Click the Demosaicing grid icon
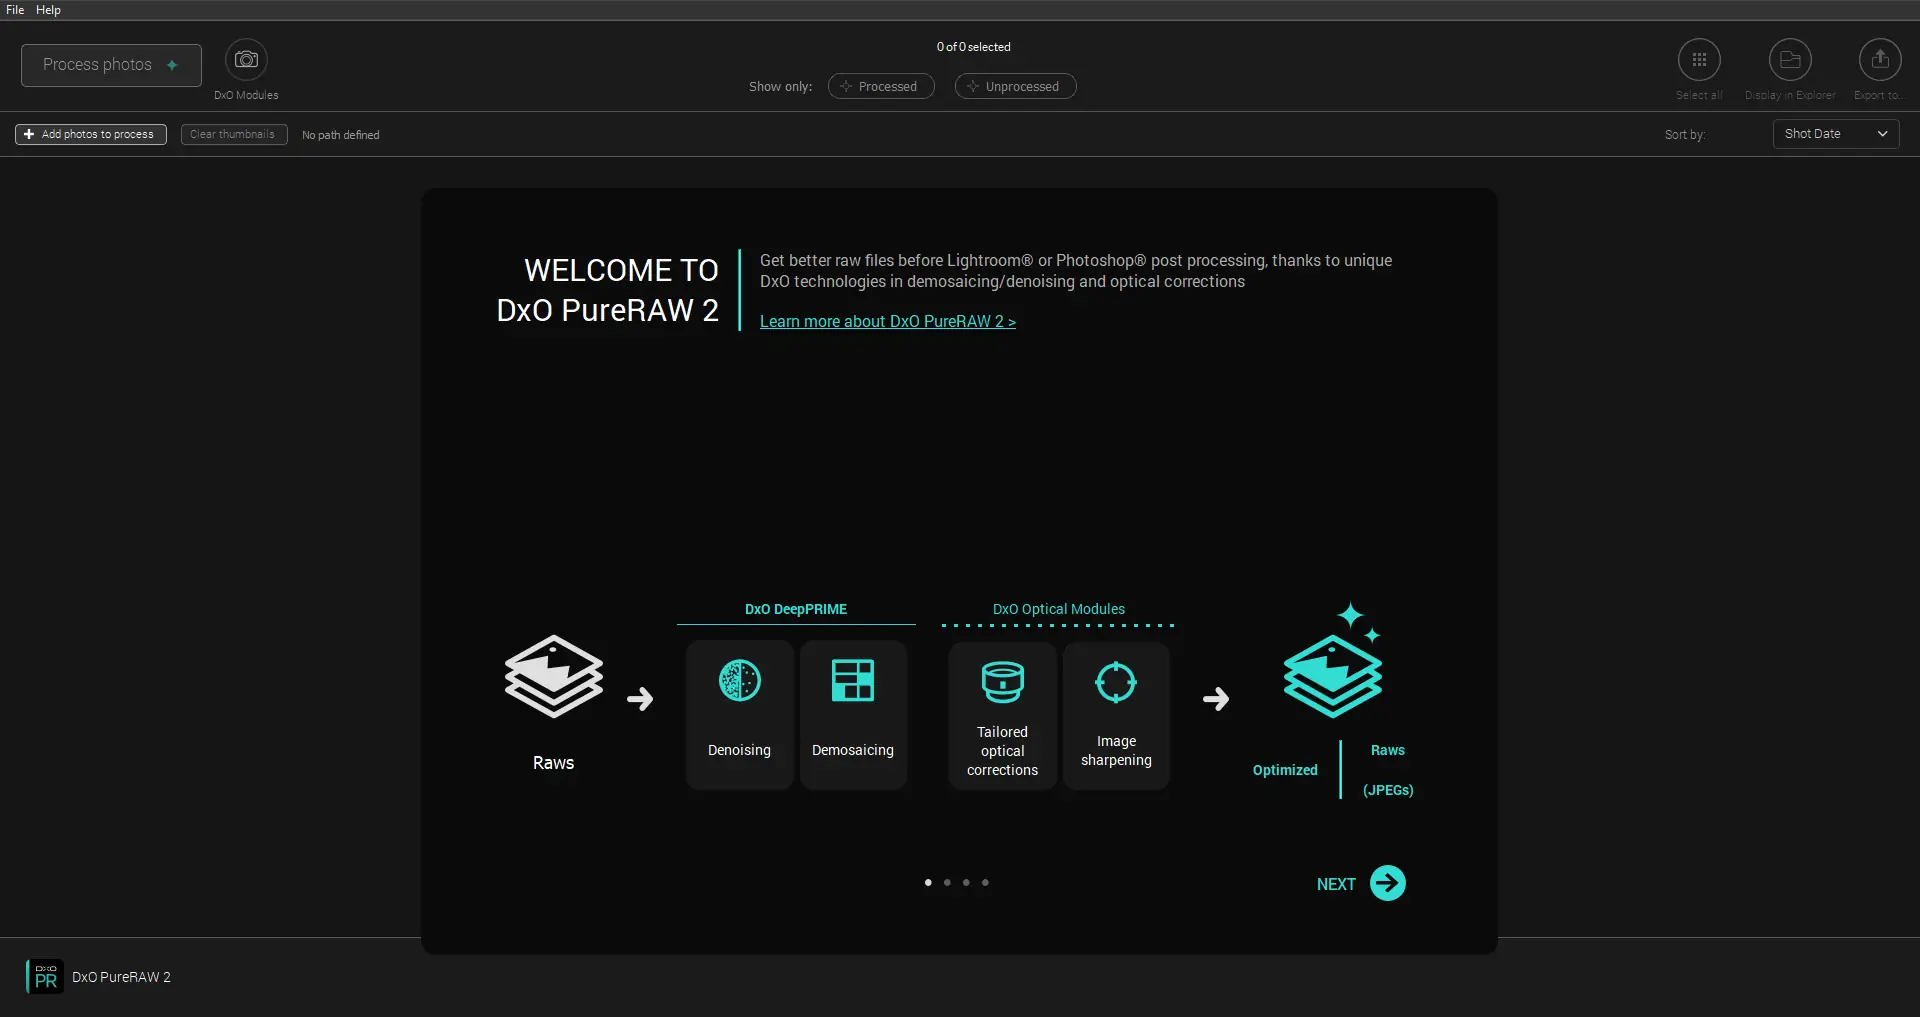 (x=853, y=681)
